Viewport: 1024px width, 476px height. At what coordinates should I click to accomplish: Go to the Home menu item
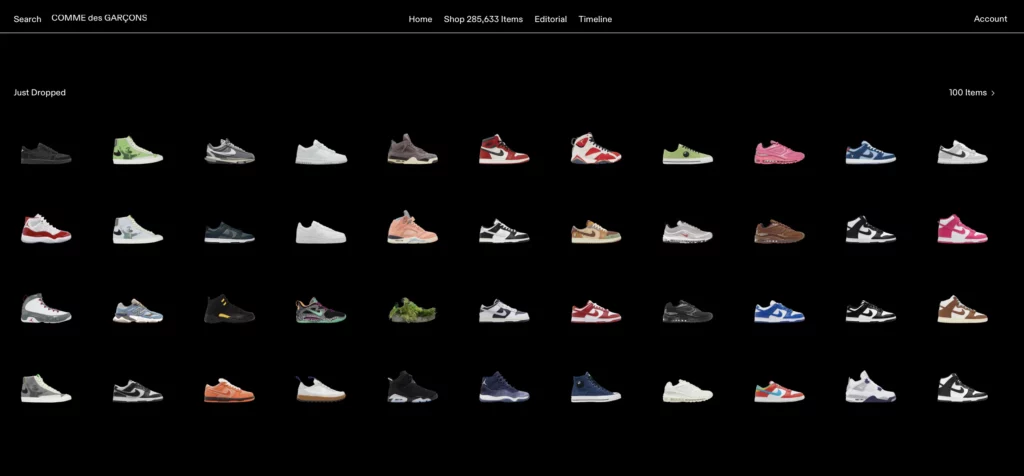pyautogui.click(x=420, y=19)
